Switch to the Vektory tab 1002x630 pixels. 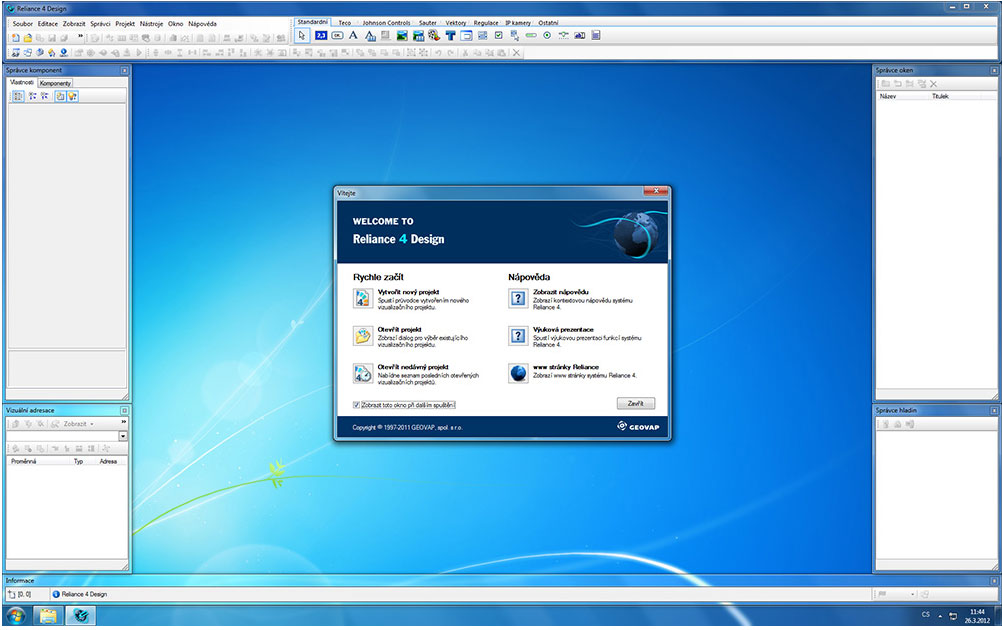pyautogui.click(x=456, y=22)
